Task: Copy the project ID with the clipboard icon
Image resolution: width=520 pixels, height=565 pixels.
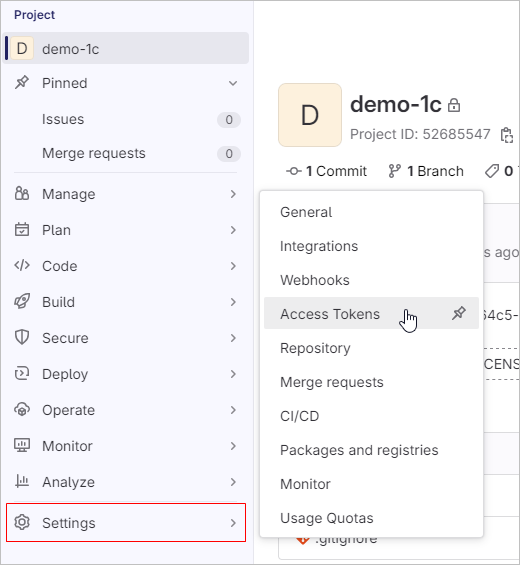Action: pyautogui.click(x=507, y=135)
